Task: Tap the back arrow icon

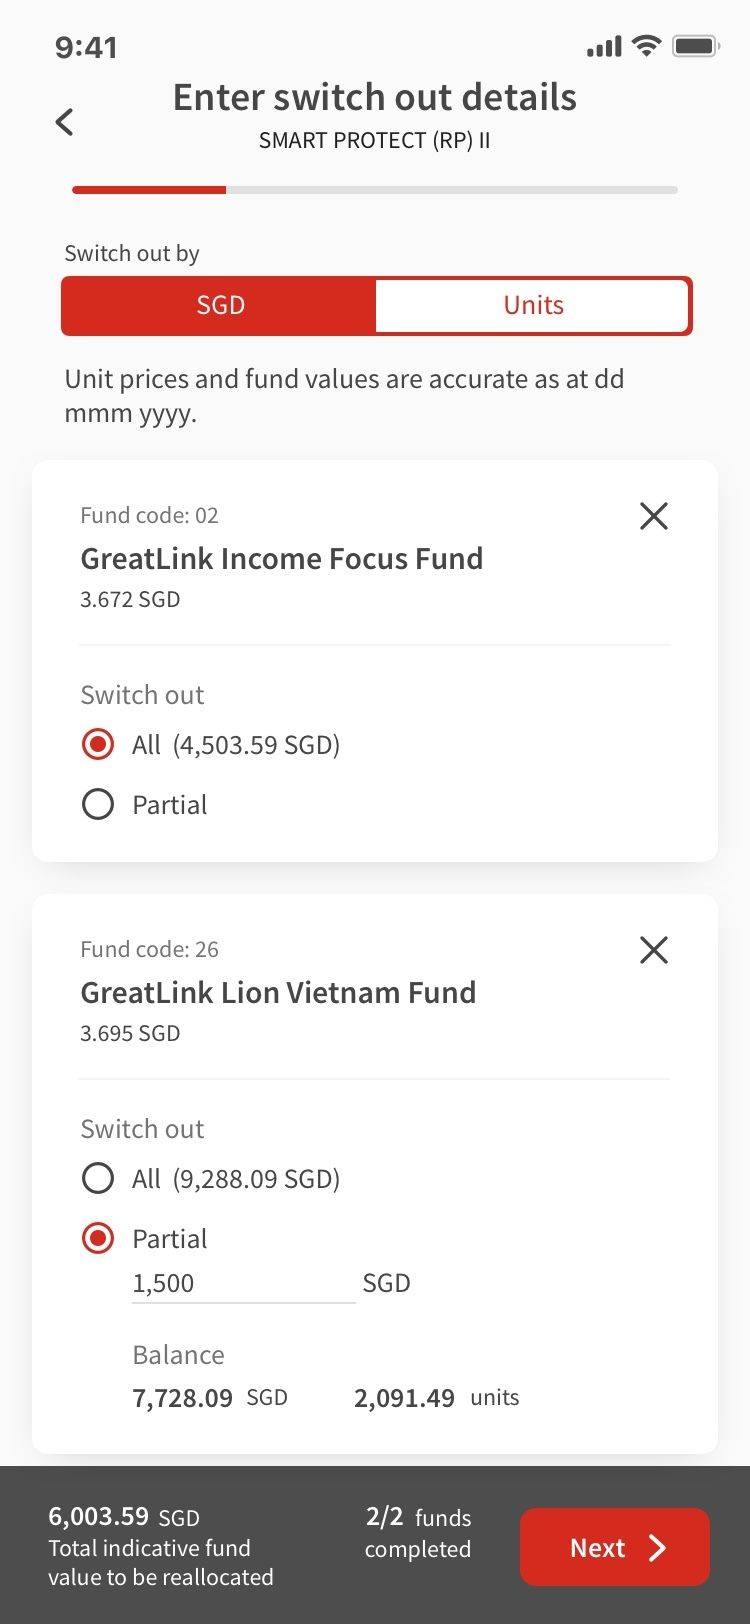Action: point(65,122)
